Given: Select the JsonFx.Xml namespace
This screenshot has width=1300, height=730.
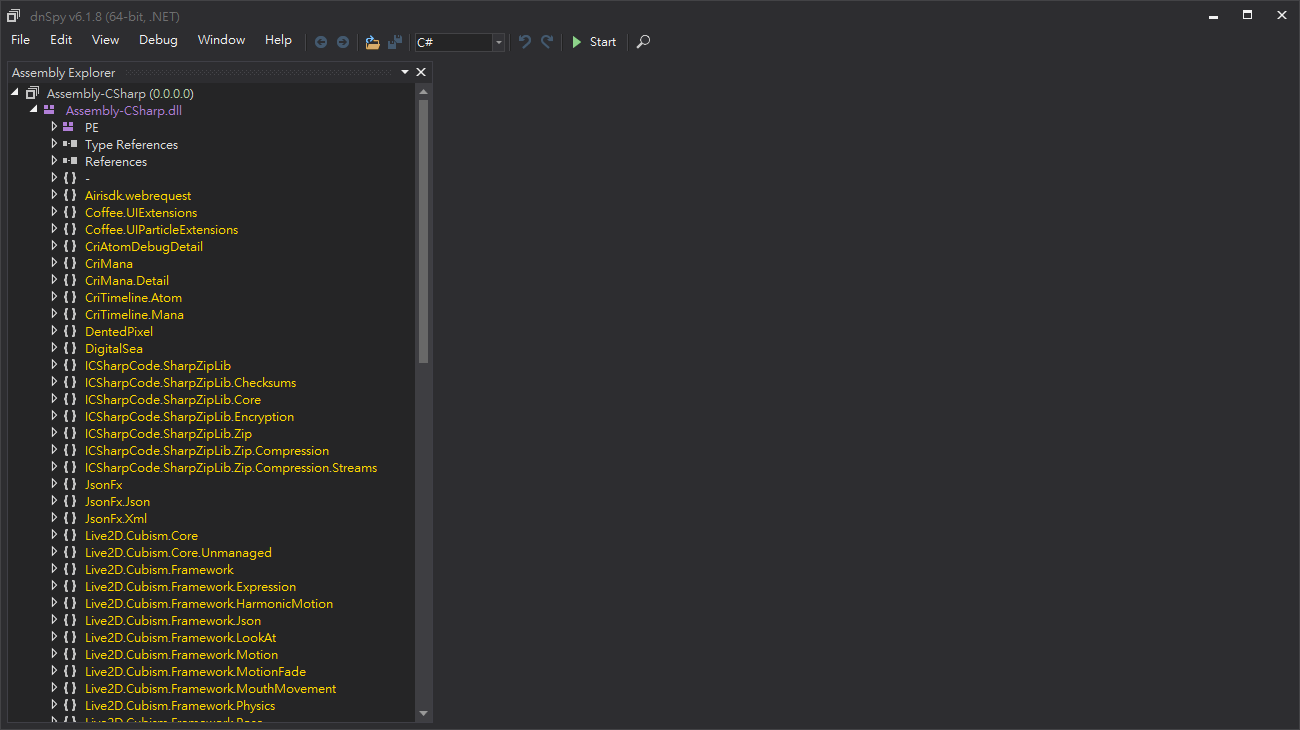Looking at the screenshot, I should 116,518.
